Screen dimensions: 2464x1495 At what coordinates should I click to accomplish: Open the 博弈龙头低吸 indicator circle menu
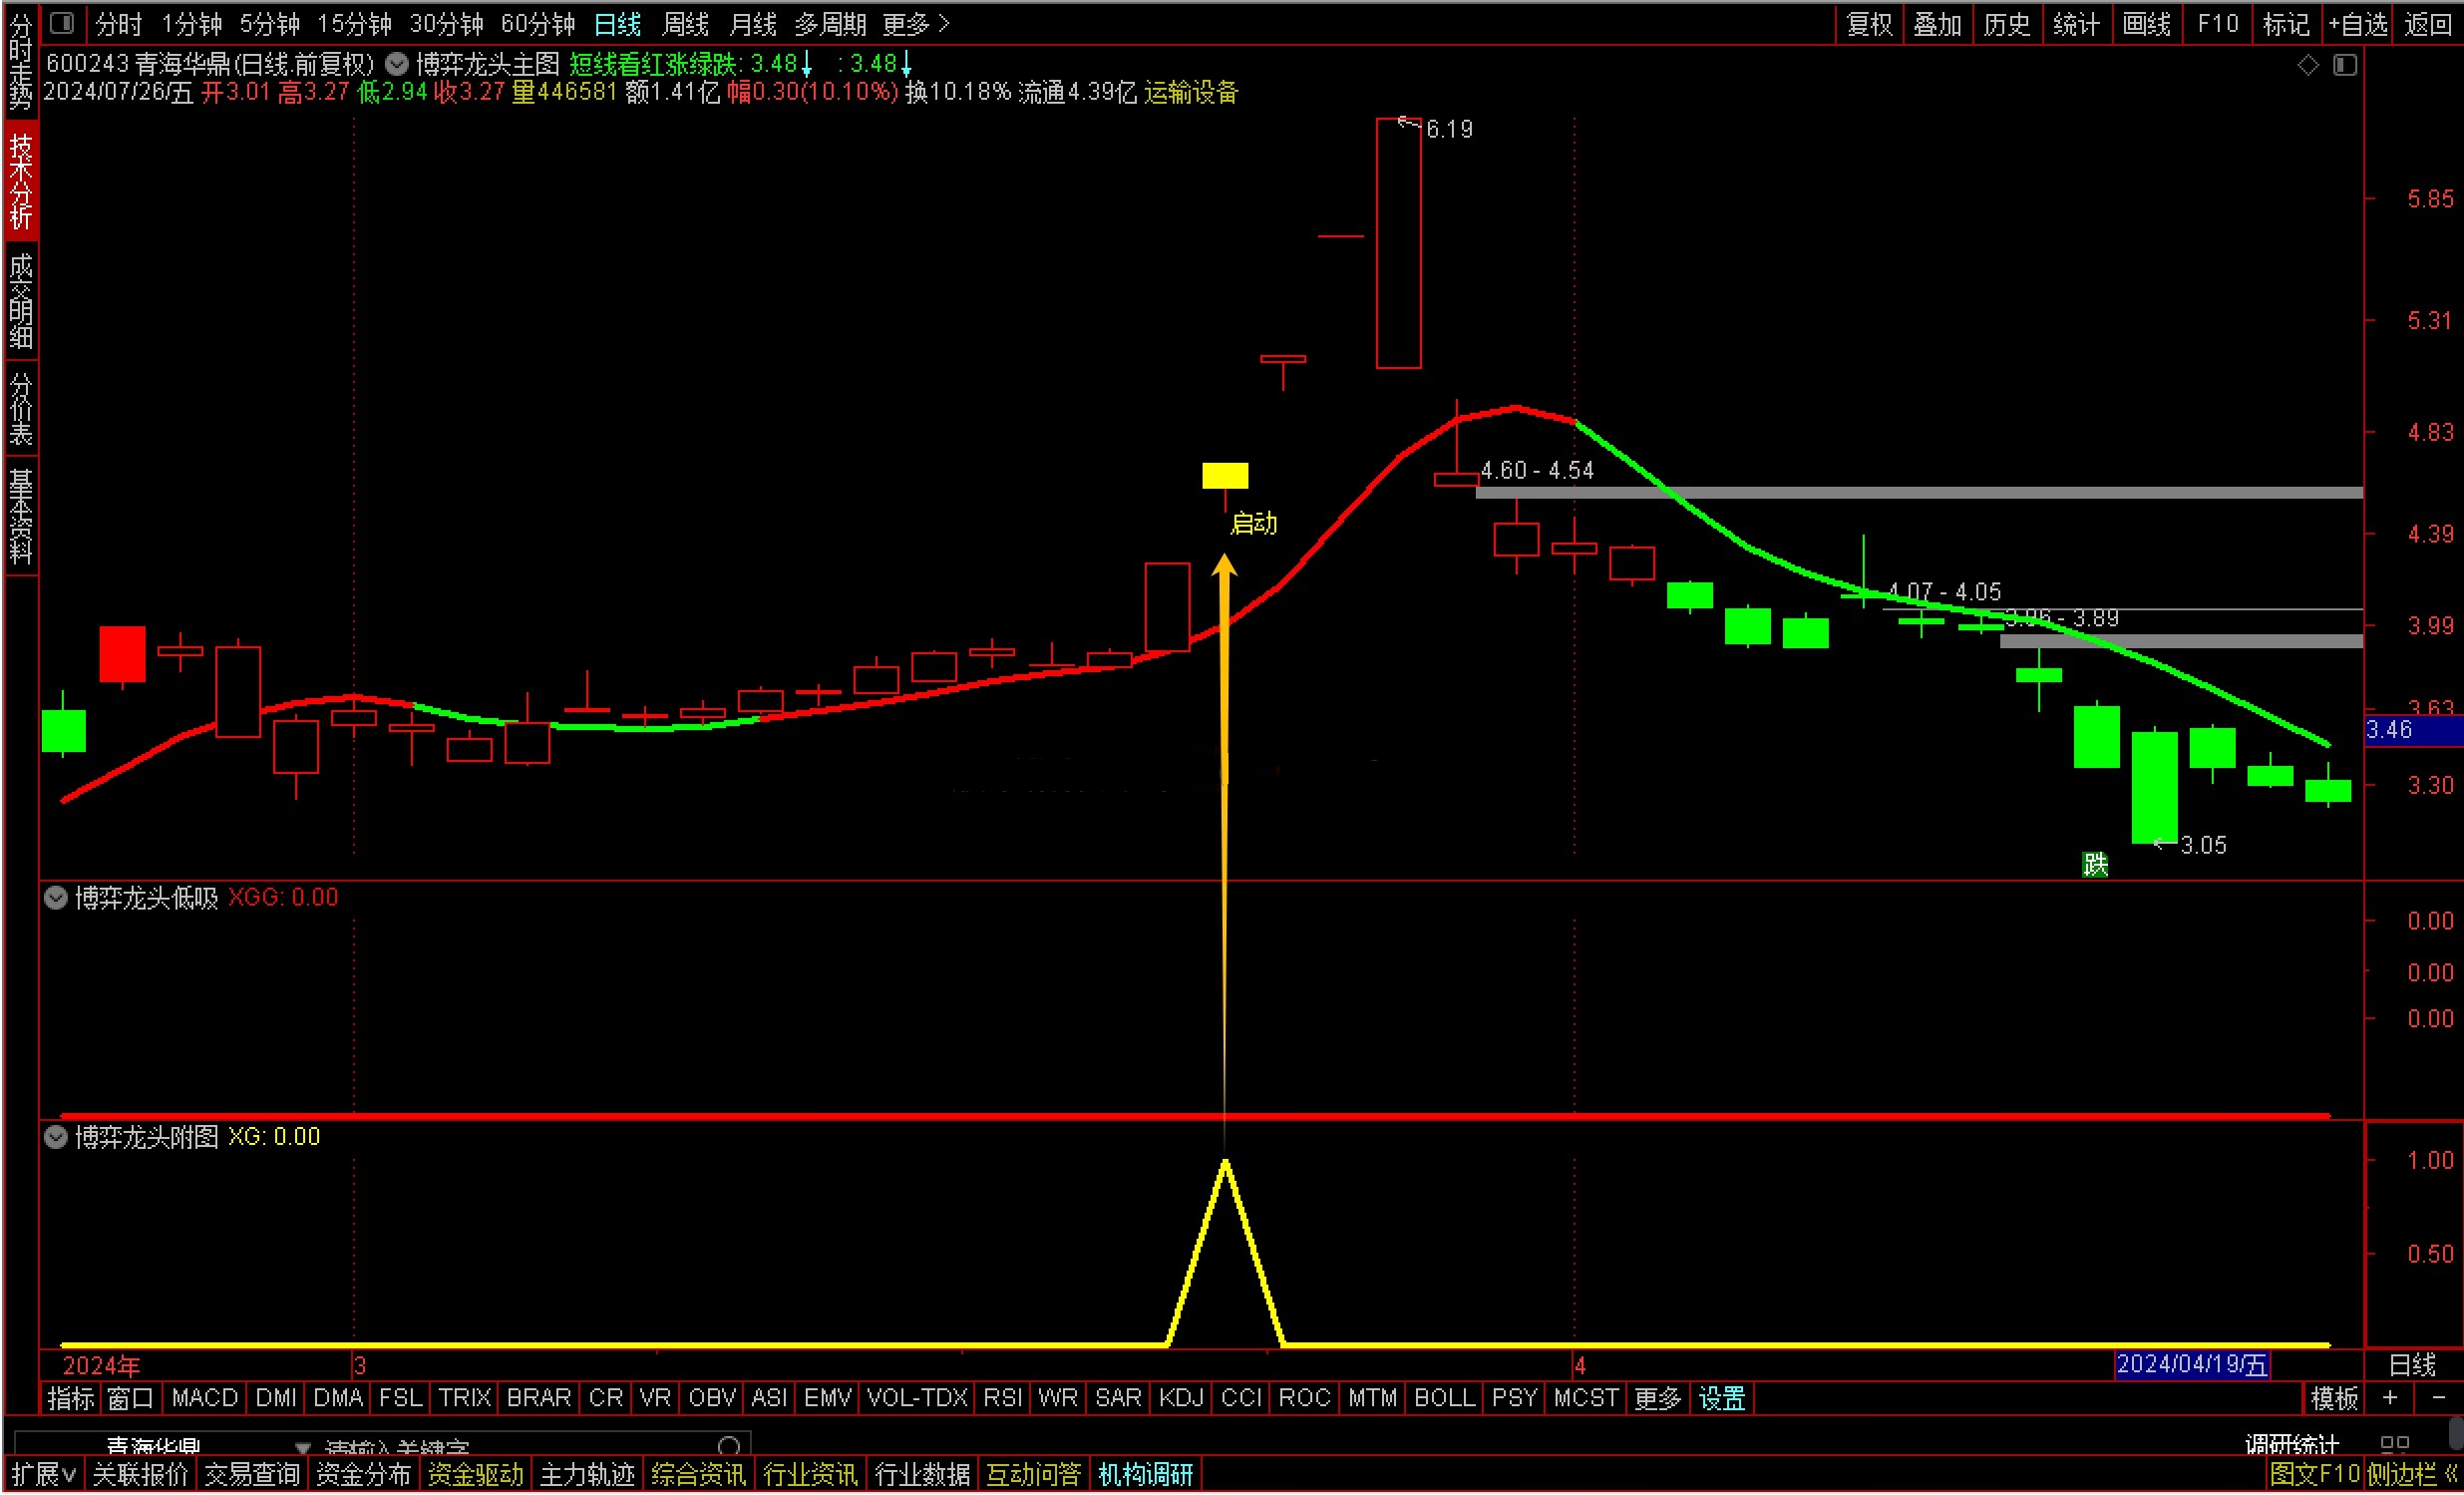click(56, 898)
